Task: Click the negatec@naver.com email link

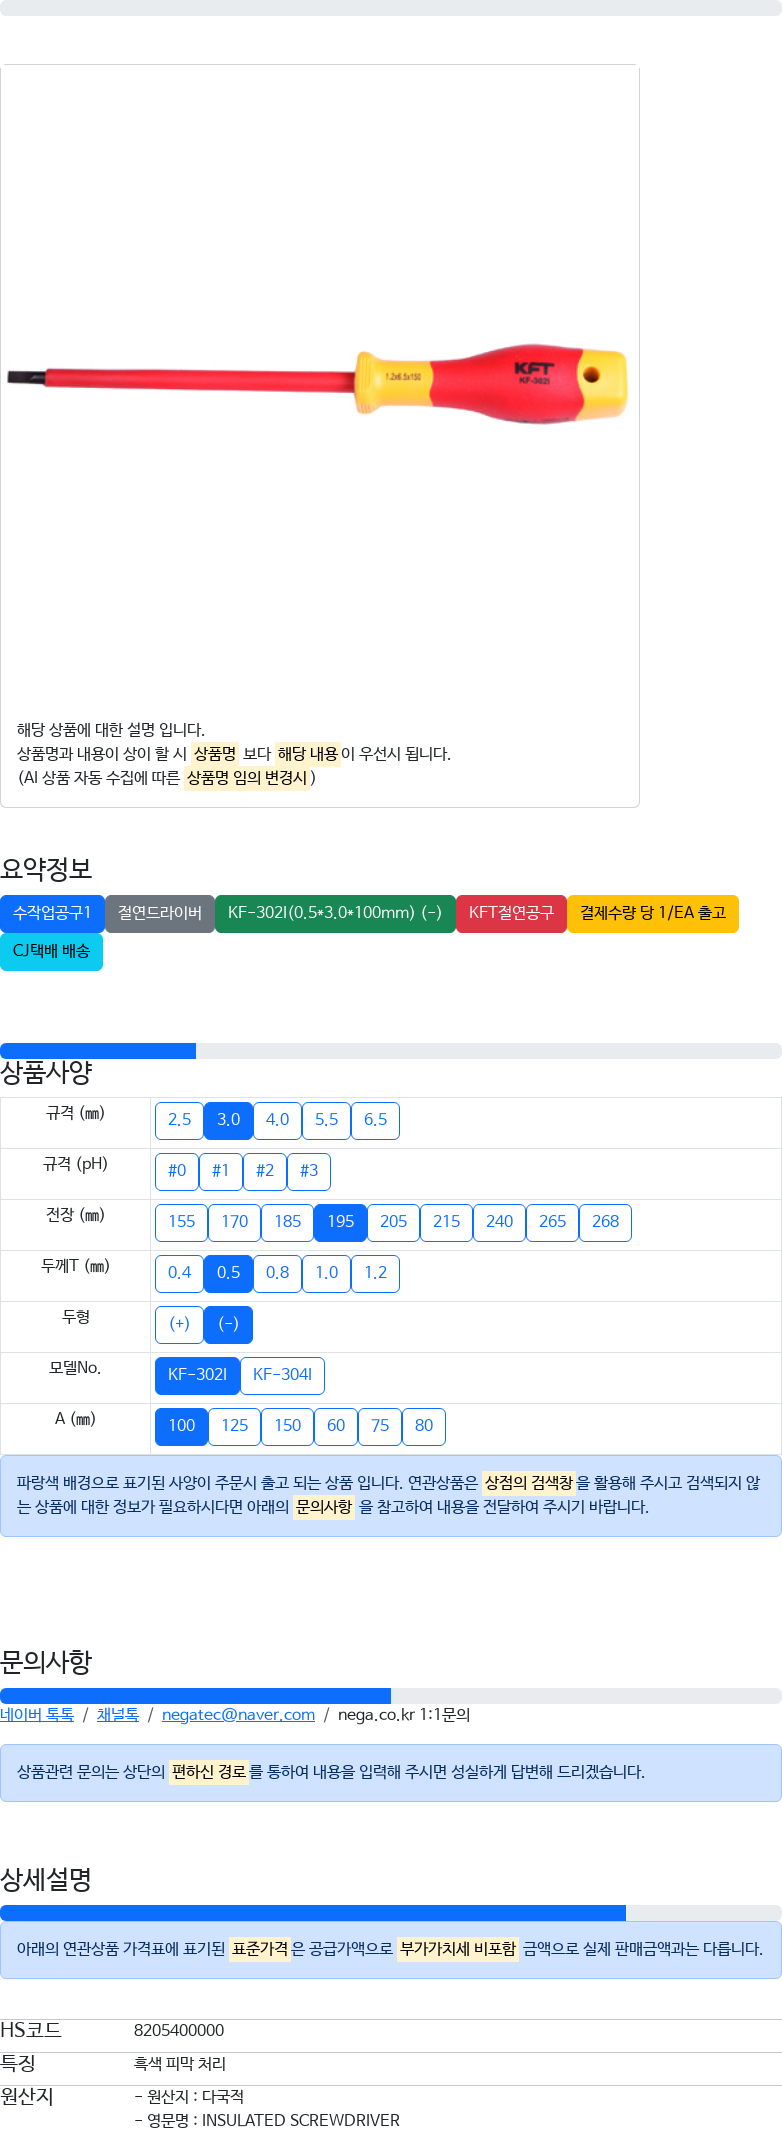Action: (238, 1715)
